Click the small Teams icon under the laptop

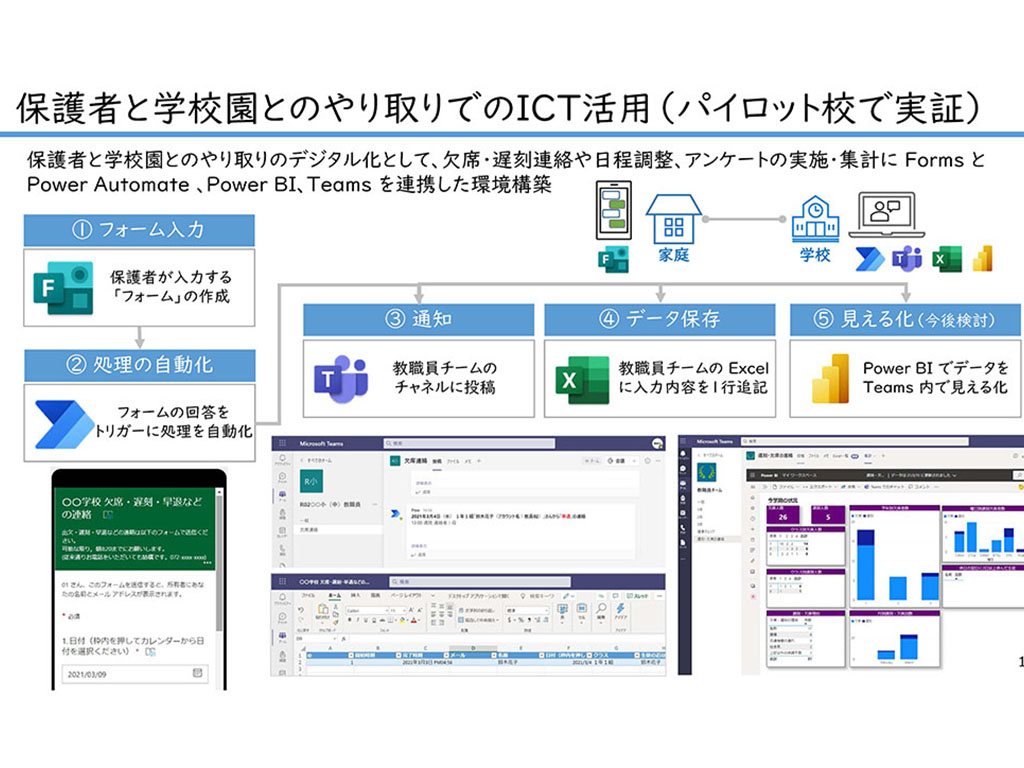pos(907,259)
